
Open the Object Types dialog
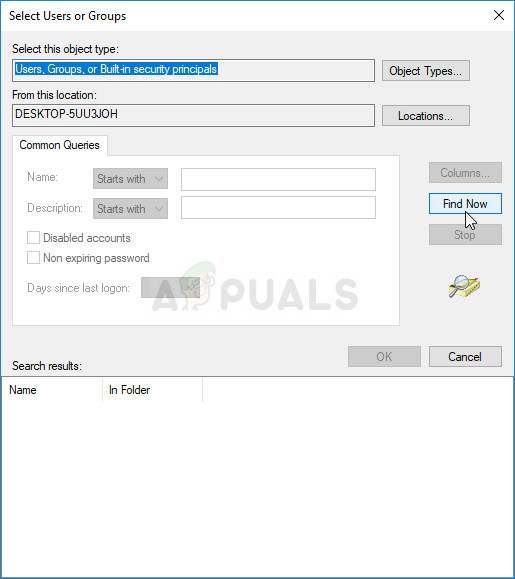click(x=426, y=71)
